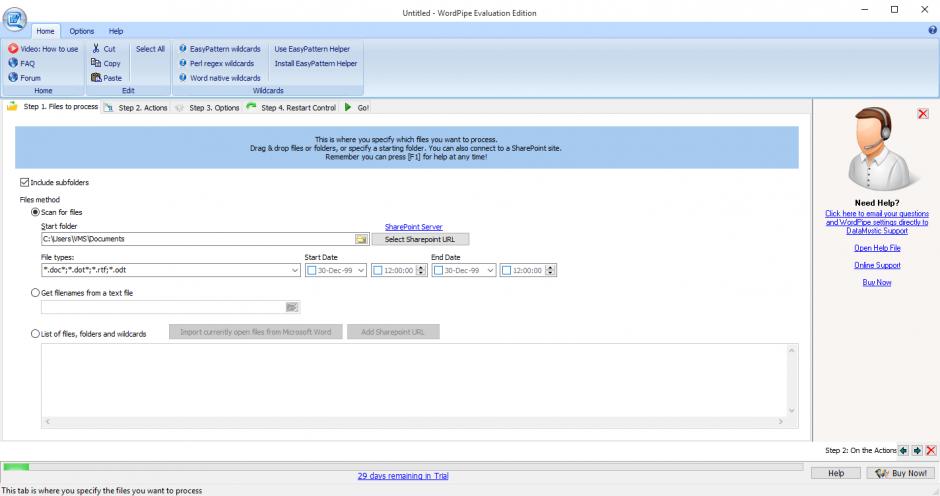The width and height of the screenshot is (940, 496).
Task: Go to previous tip with left arrow
Action: 903,450
